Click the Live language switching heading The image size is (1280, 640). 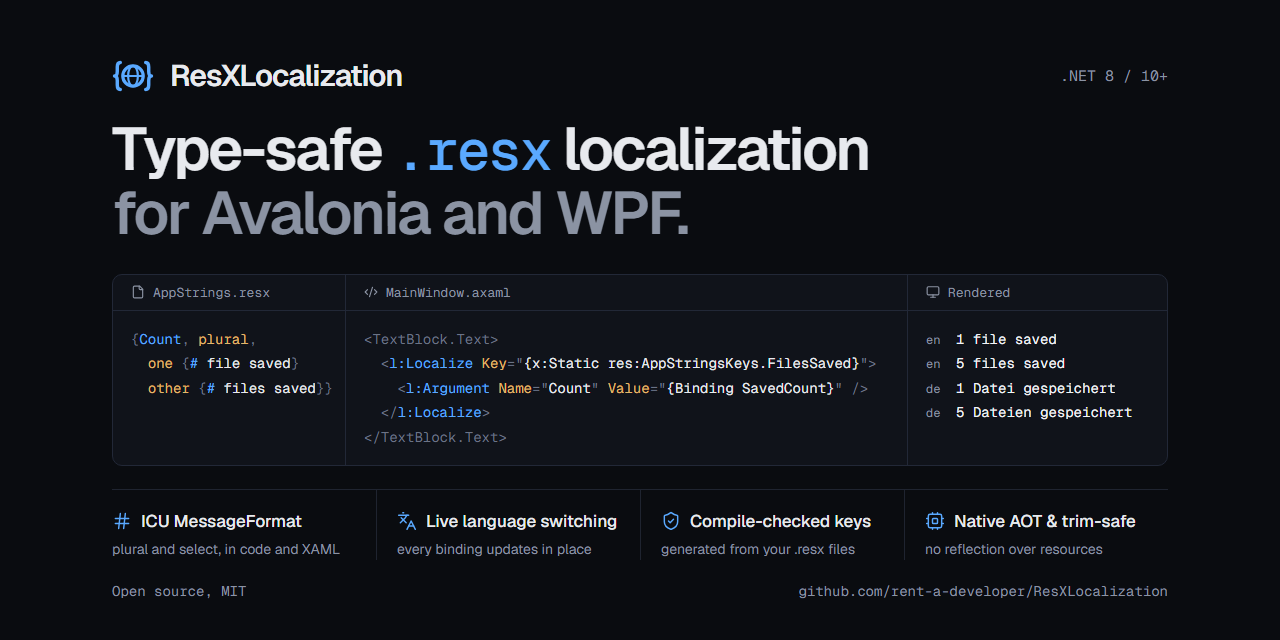click(521, 521)
